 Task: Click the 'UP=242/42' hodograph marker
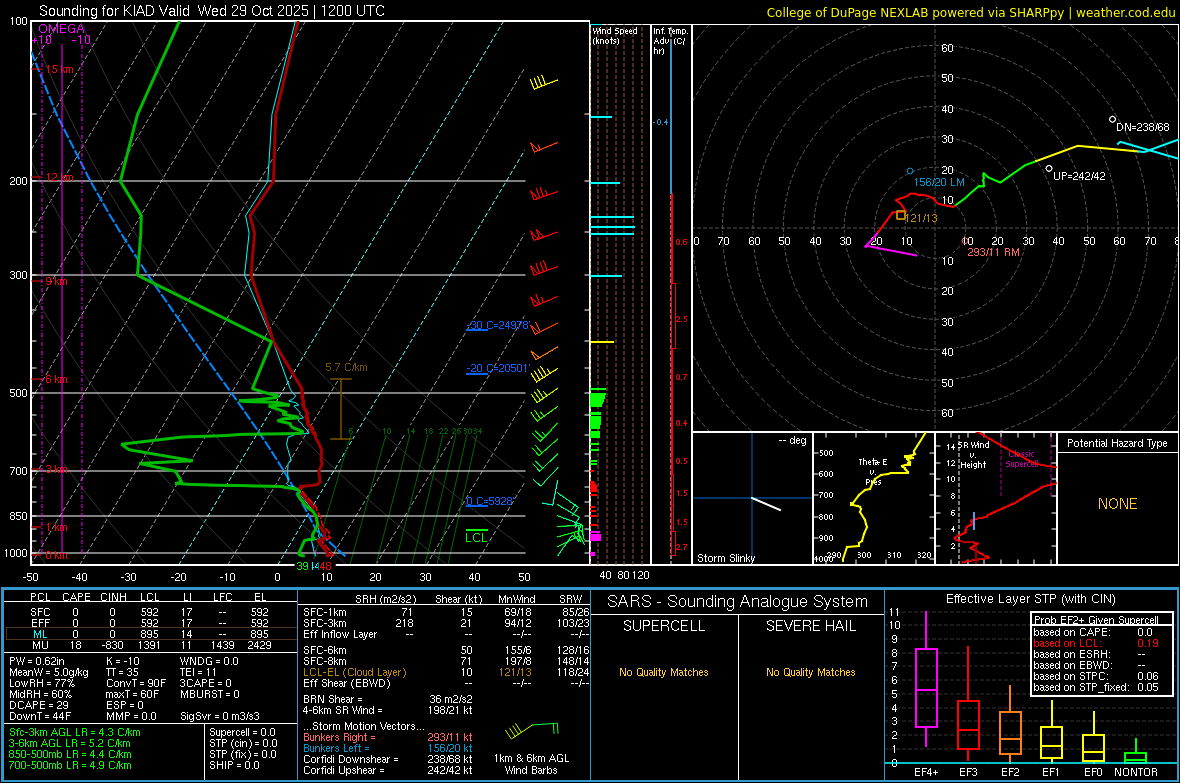pyautogui.click(x=1079, y=176)
